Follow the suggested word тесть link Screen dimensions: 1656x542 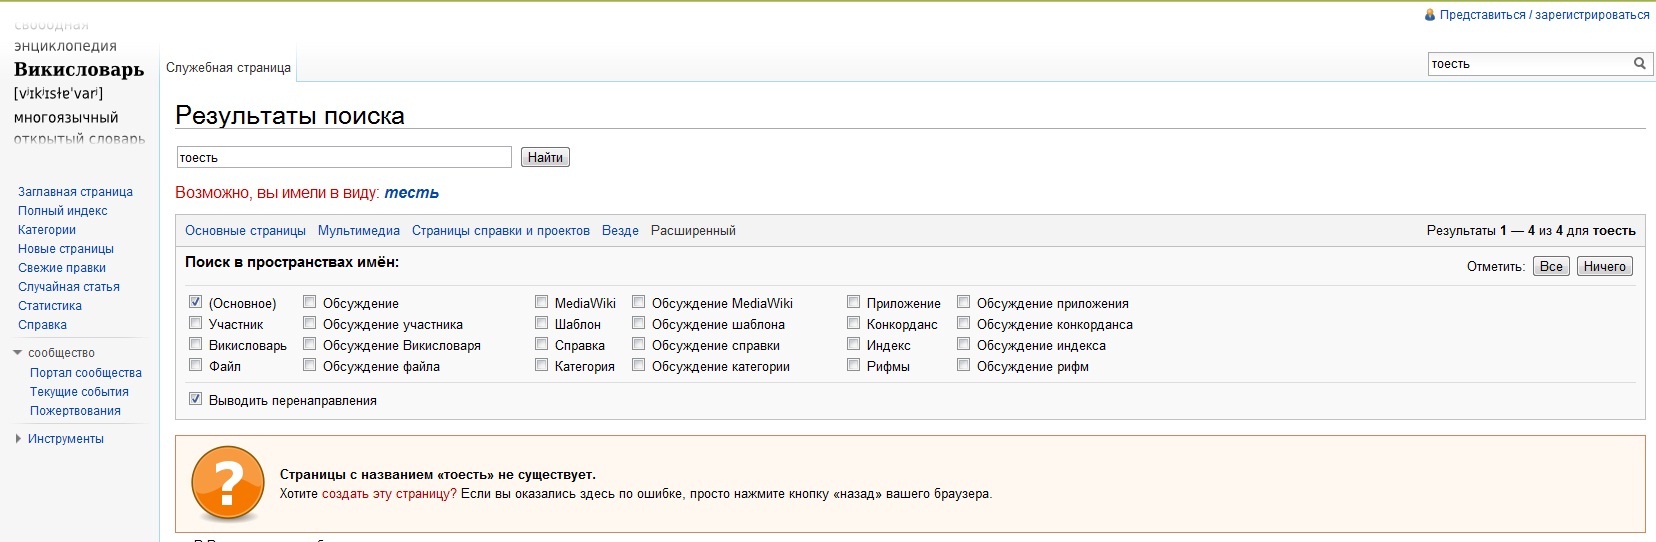click(411, 193)
